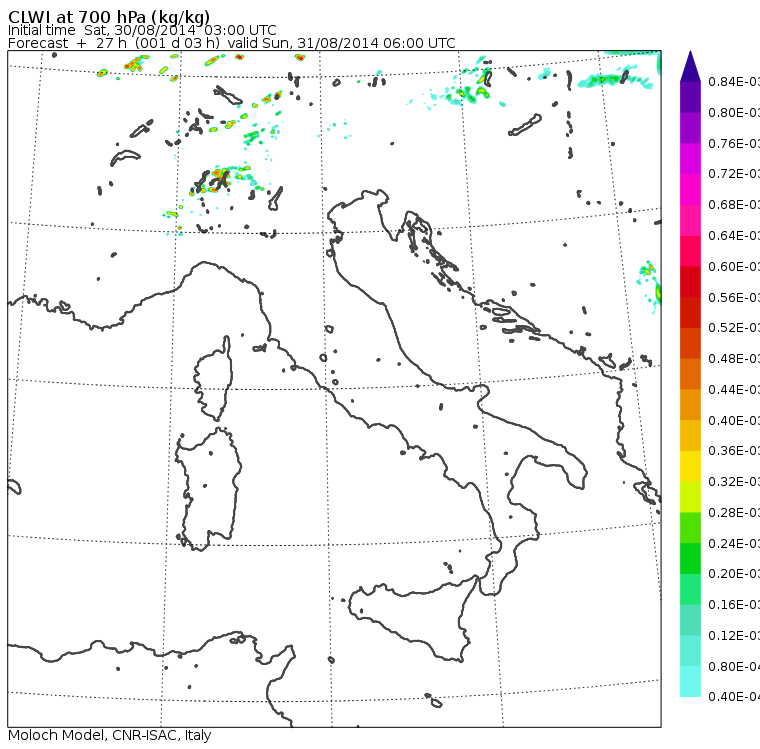Click the 0.84E legend value
The image size is (760, 749).
[734, 81]
